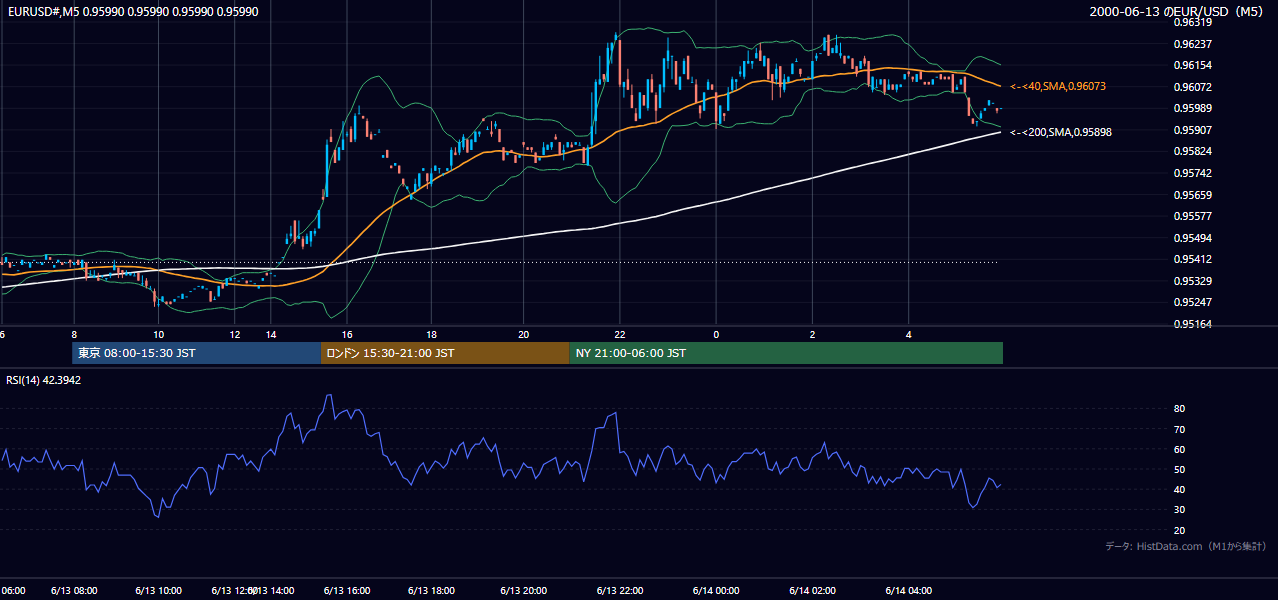Viewport: 1278px width, 600px height.
Task: Click the 6/13 16:00 bottom time label
Action: pyautogui.click(x=346, y=591)
